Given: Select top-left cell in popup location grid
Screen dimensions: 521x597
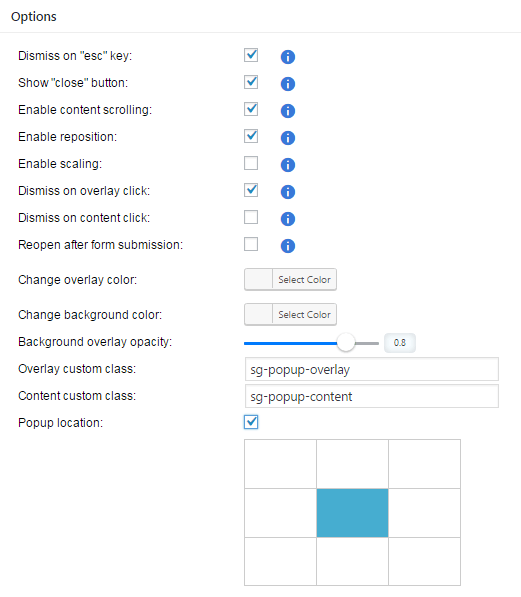Looking at the screenshot, I should [x=280, y=464].
